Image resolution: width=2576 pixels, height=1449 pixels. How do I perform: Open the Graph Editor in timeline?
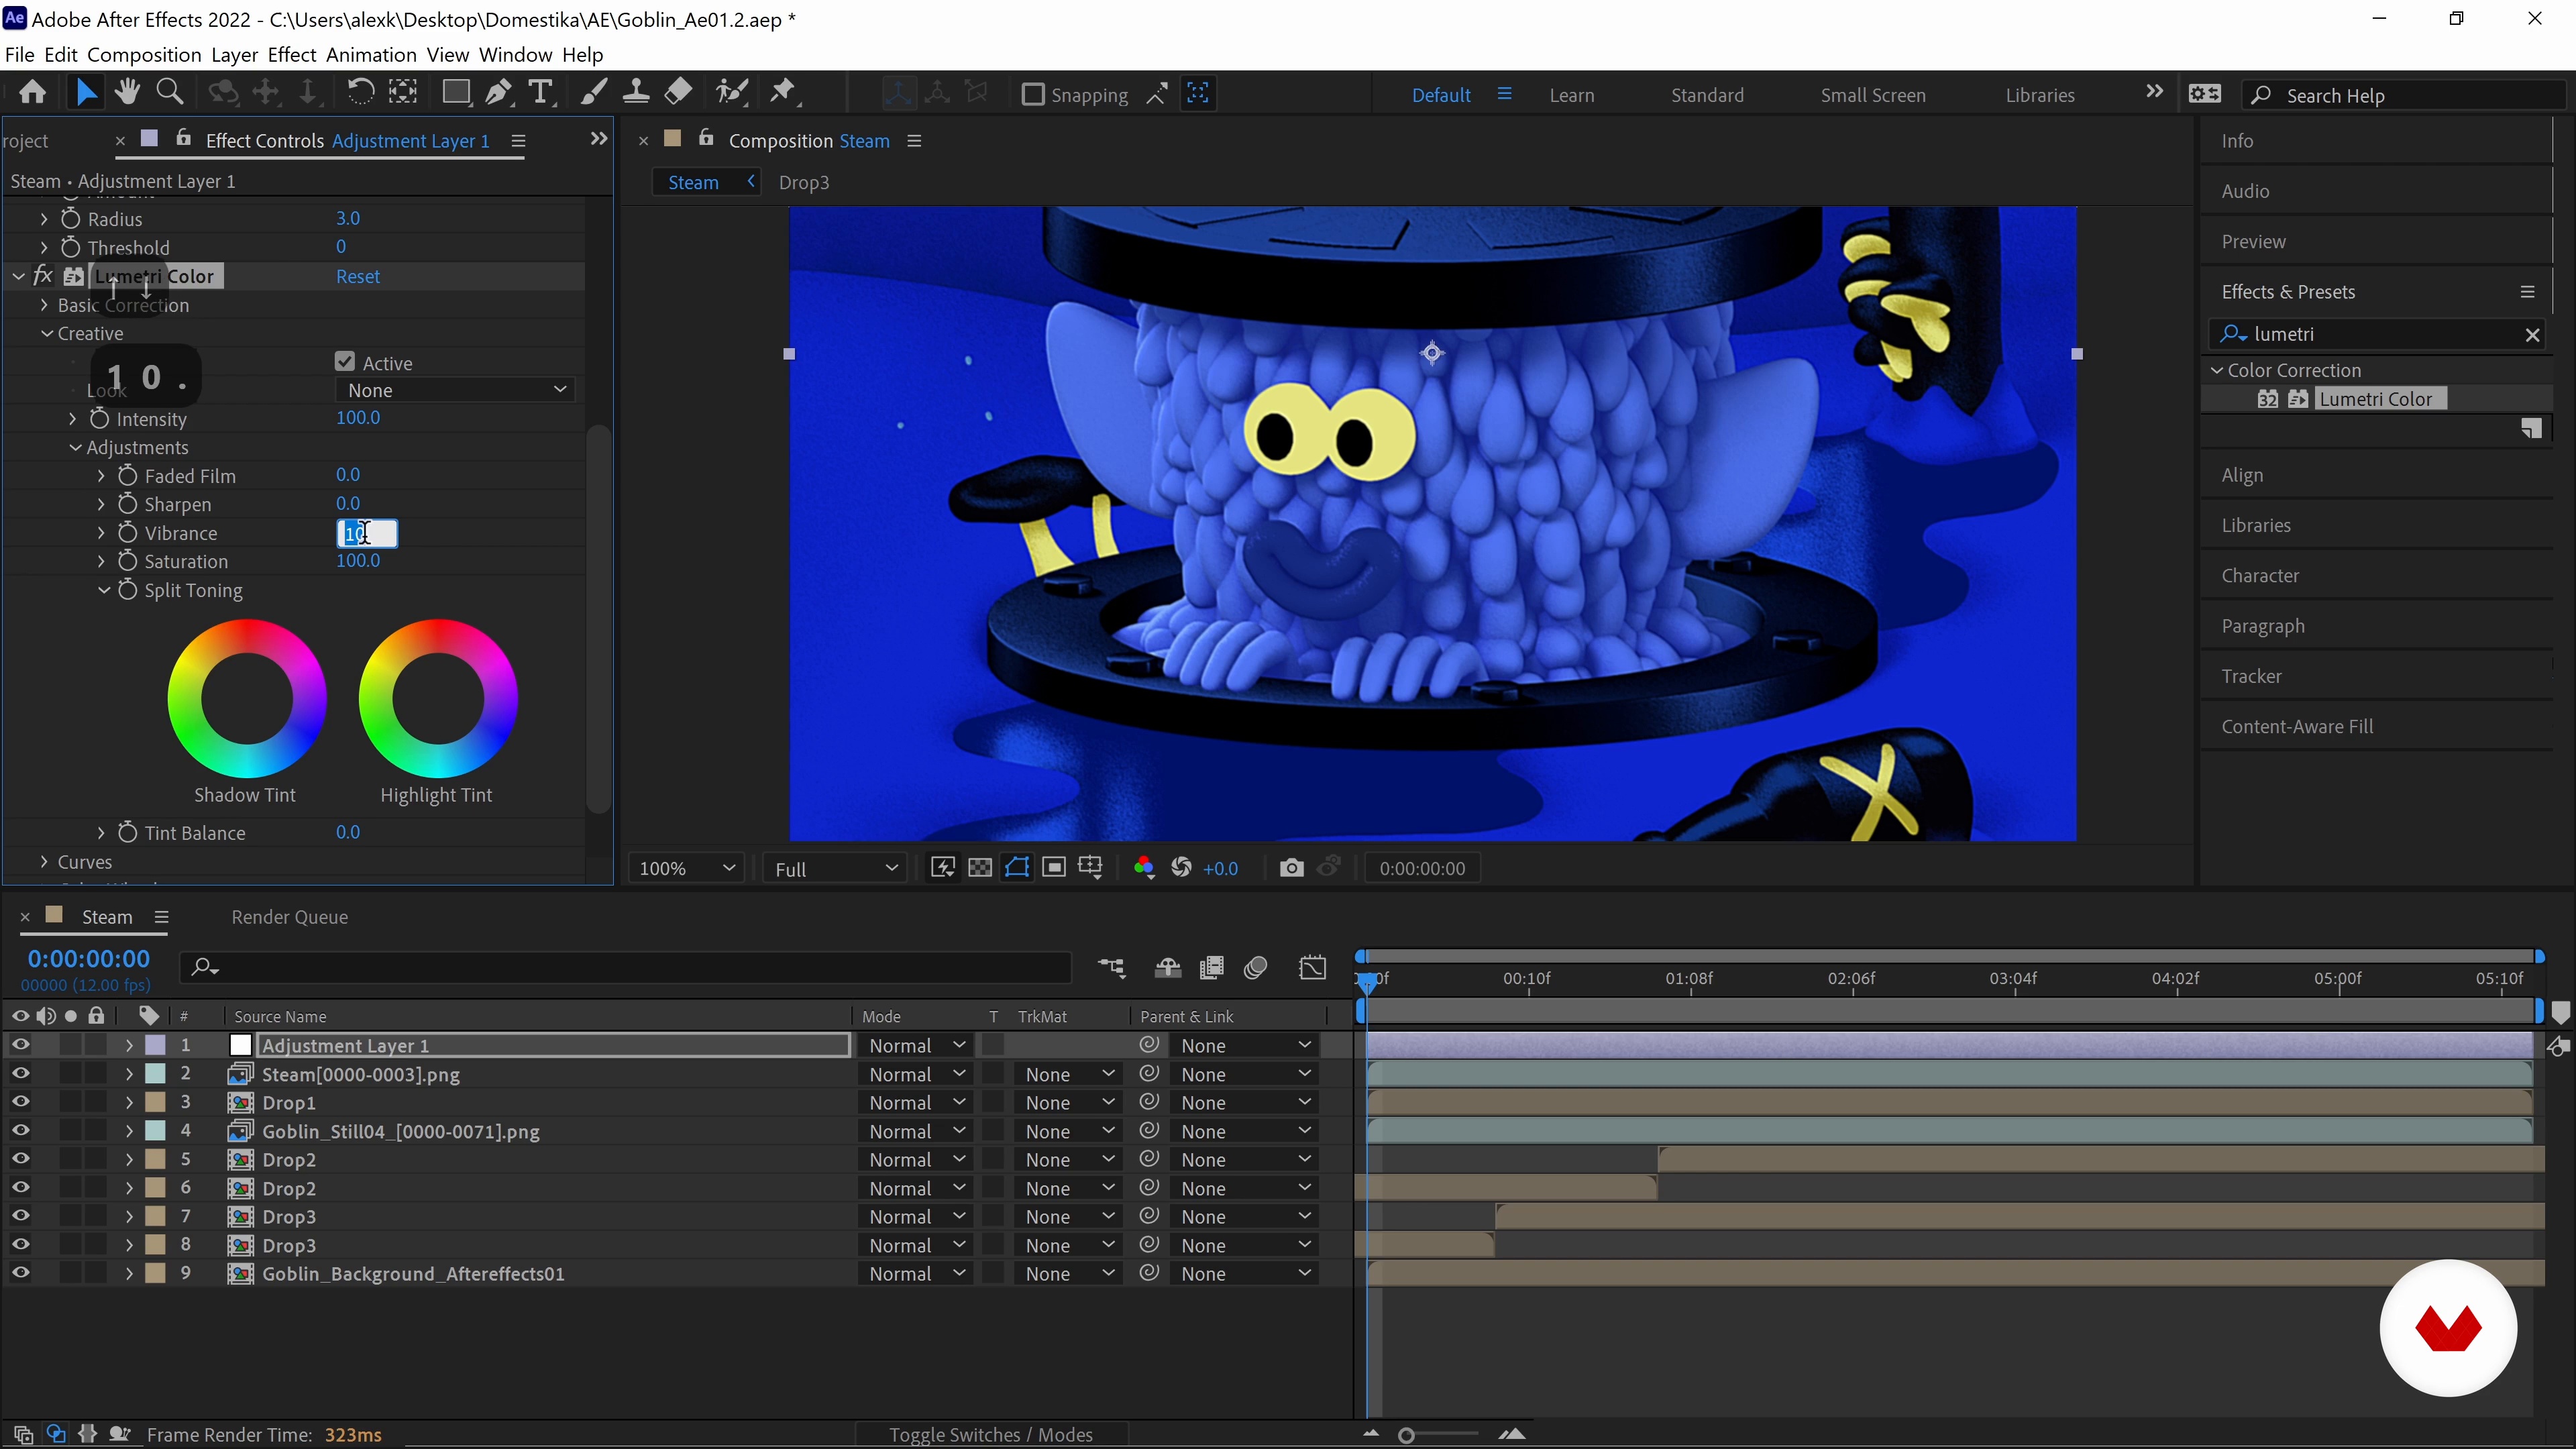coord(1312,967)
